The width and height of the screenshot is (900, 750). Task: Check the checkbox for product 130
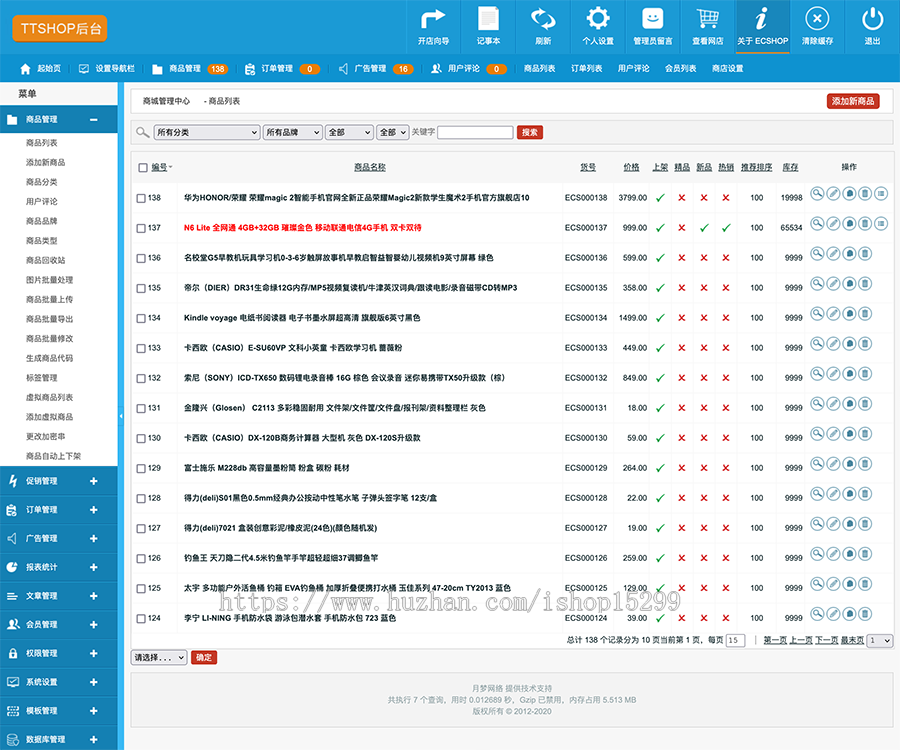click(x=141, y=438)
